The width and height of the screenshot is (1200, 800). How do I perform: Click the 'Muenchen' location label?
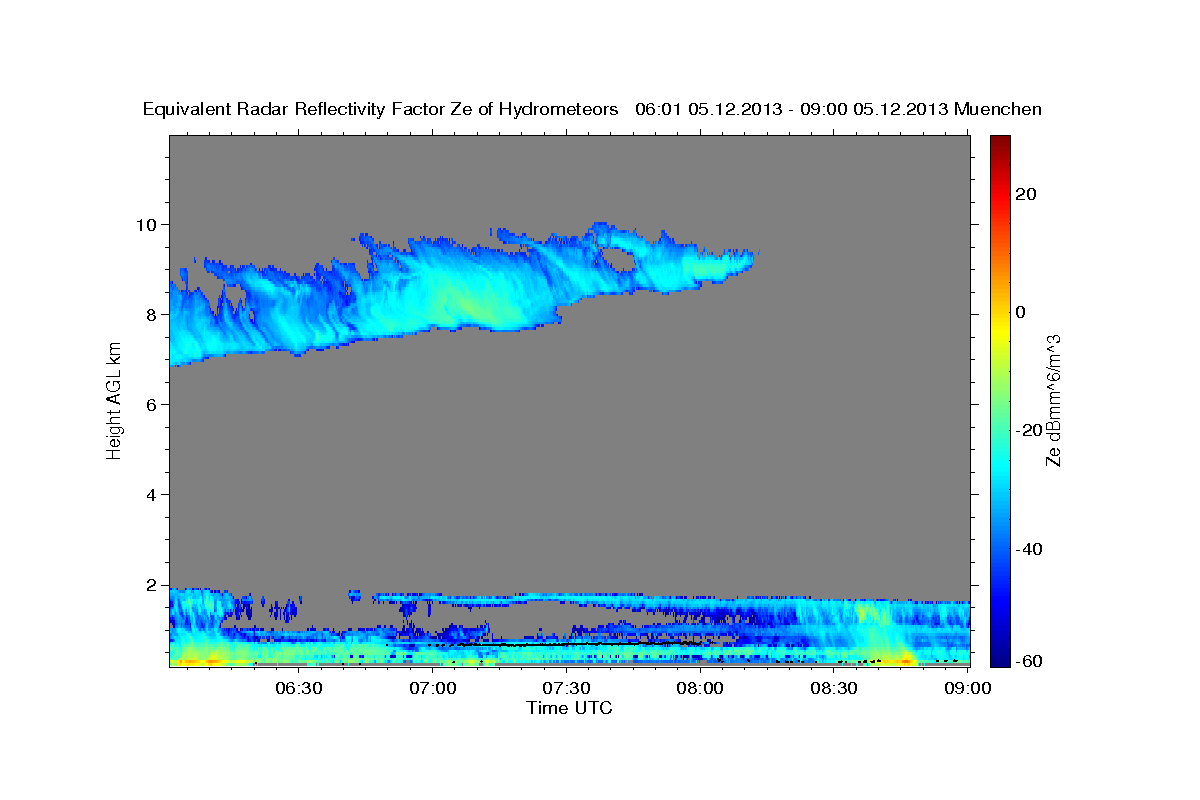tap(998, 109)
